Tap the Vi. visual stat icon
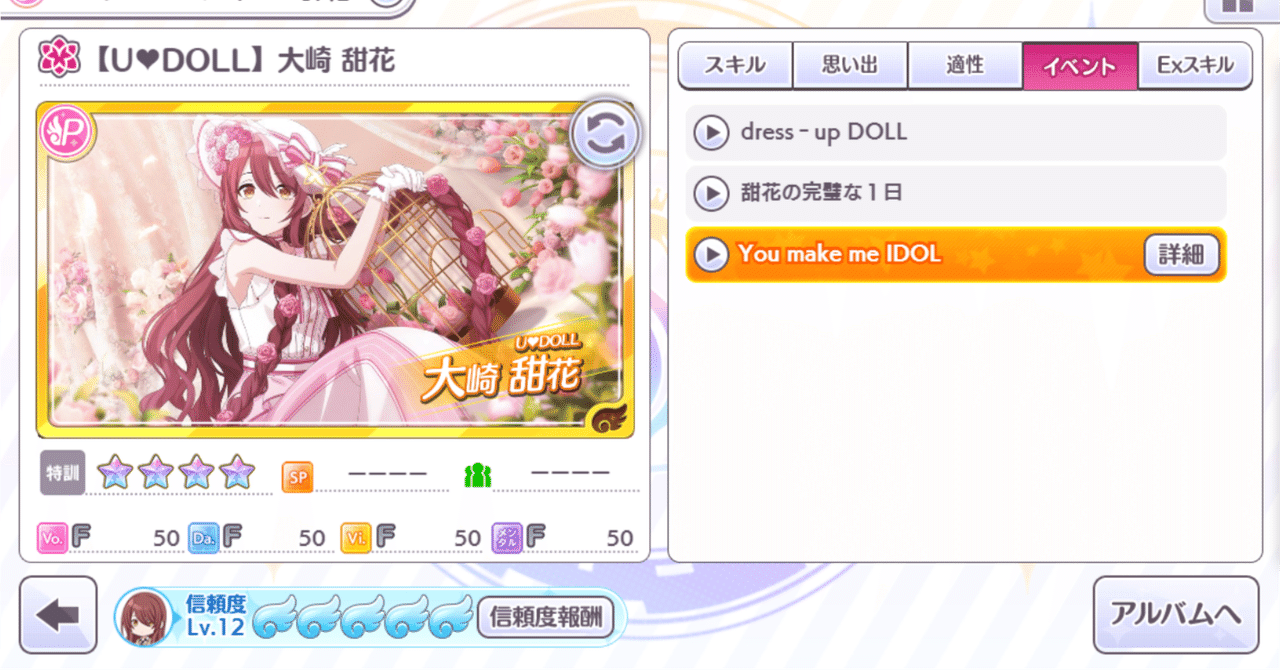The width and height of the screenshot is (1280, 670). click(x=355, y=538)
